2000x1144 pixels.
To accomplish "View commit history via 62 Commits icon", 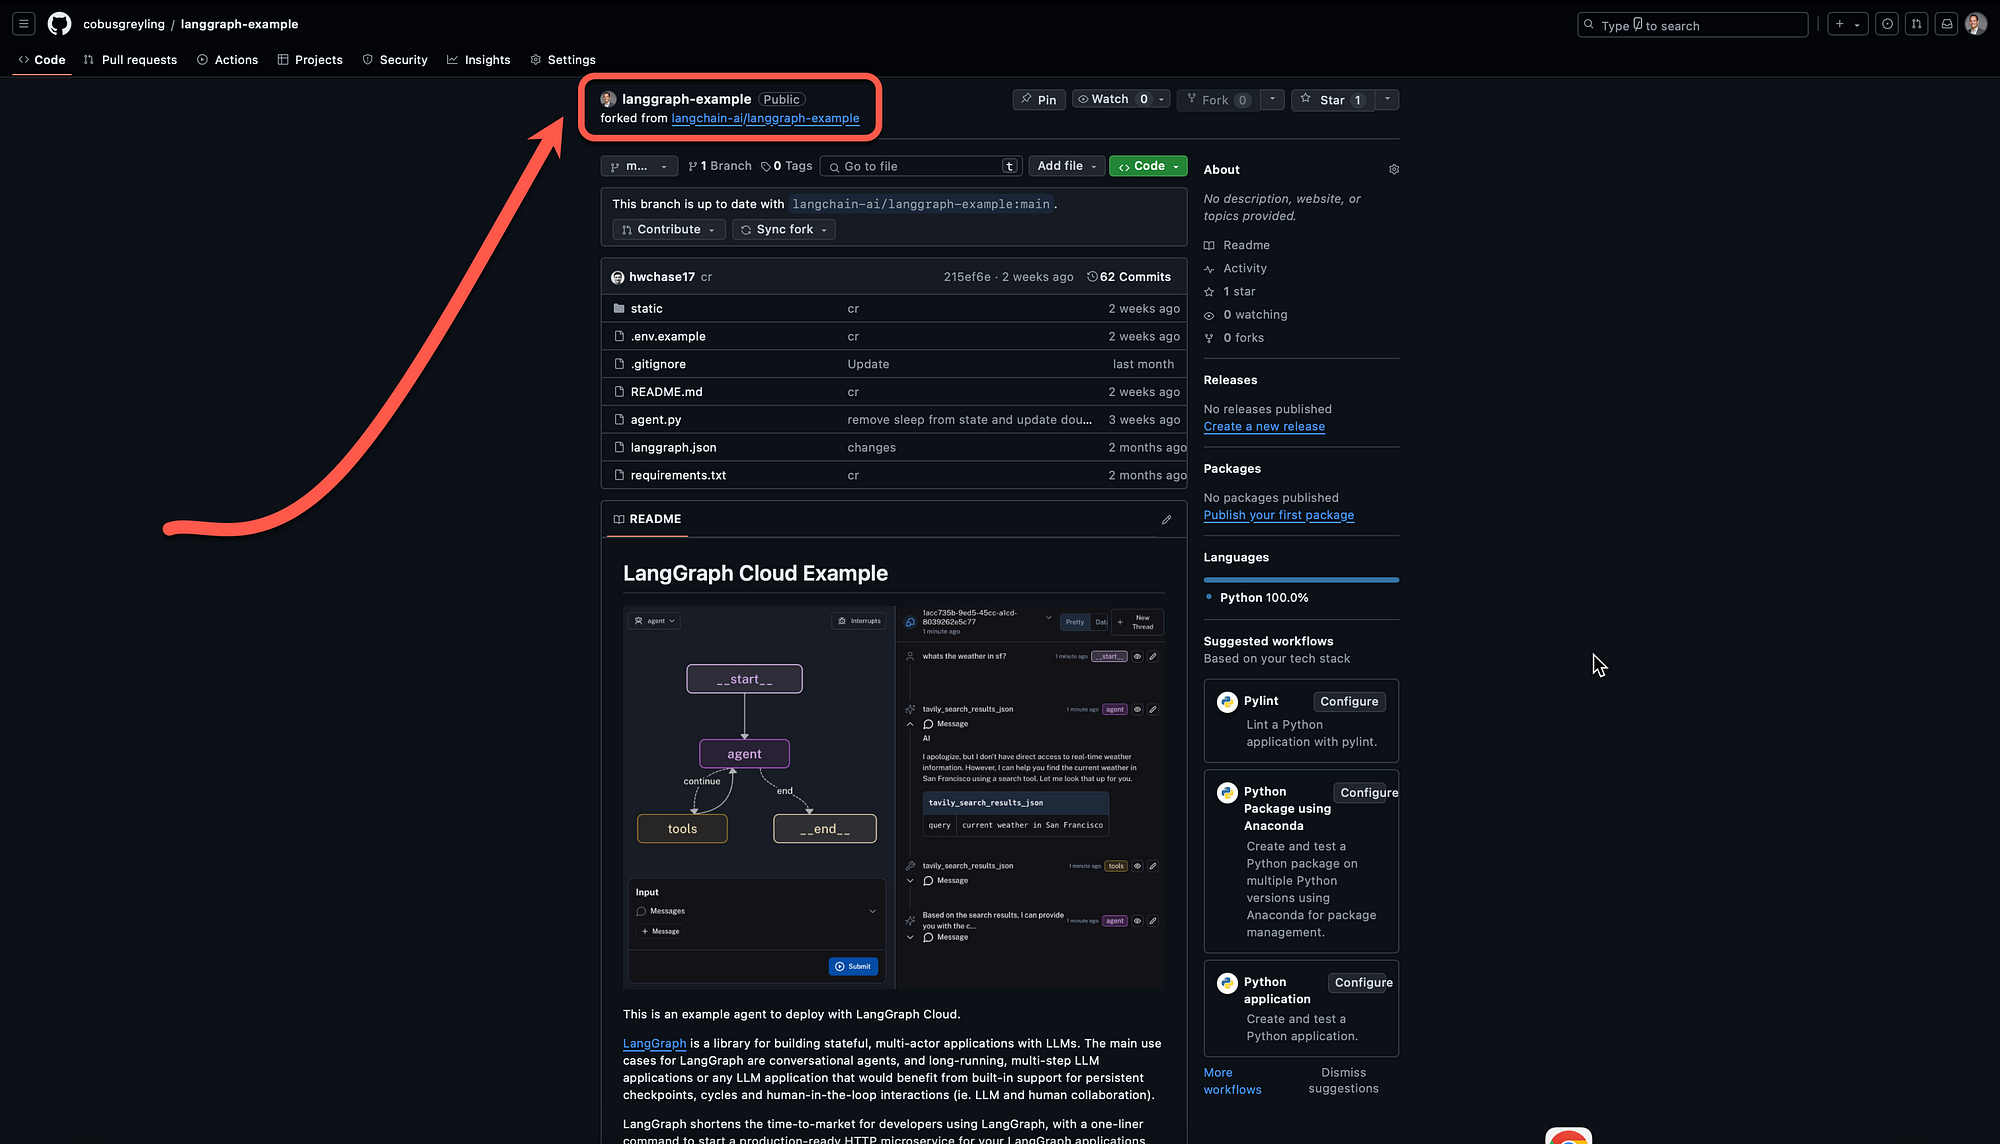I will point(1091,276).
